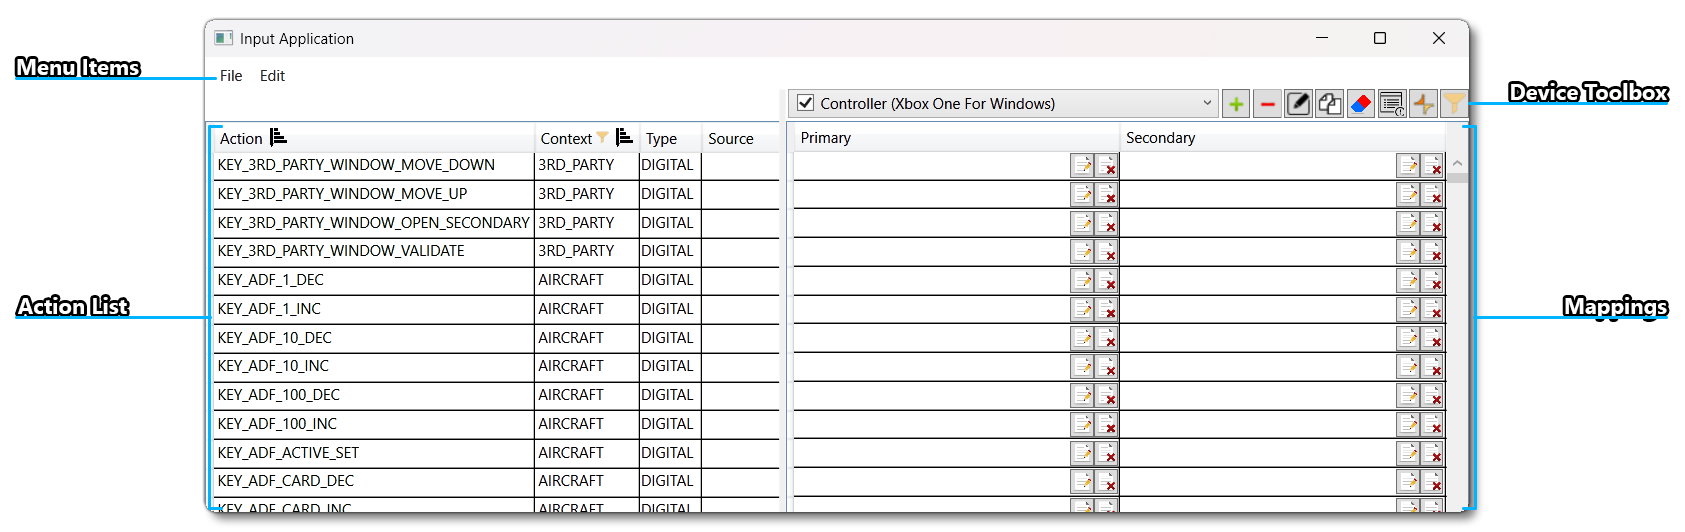Duplicate profile with the copy icon
Image resolution: width=1685 pixels, height=532 pixels.
[1329, 104]
